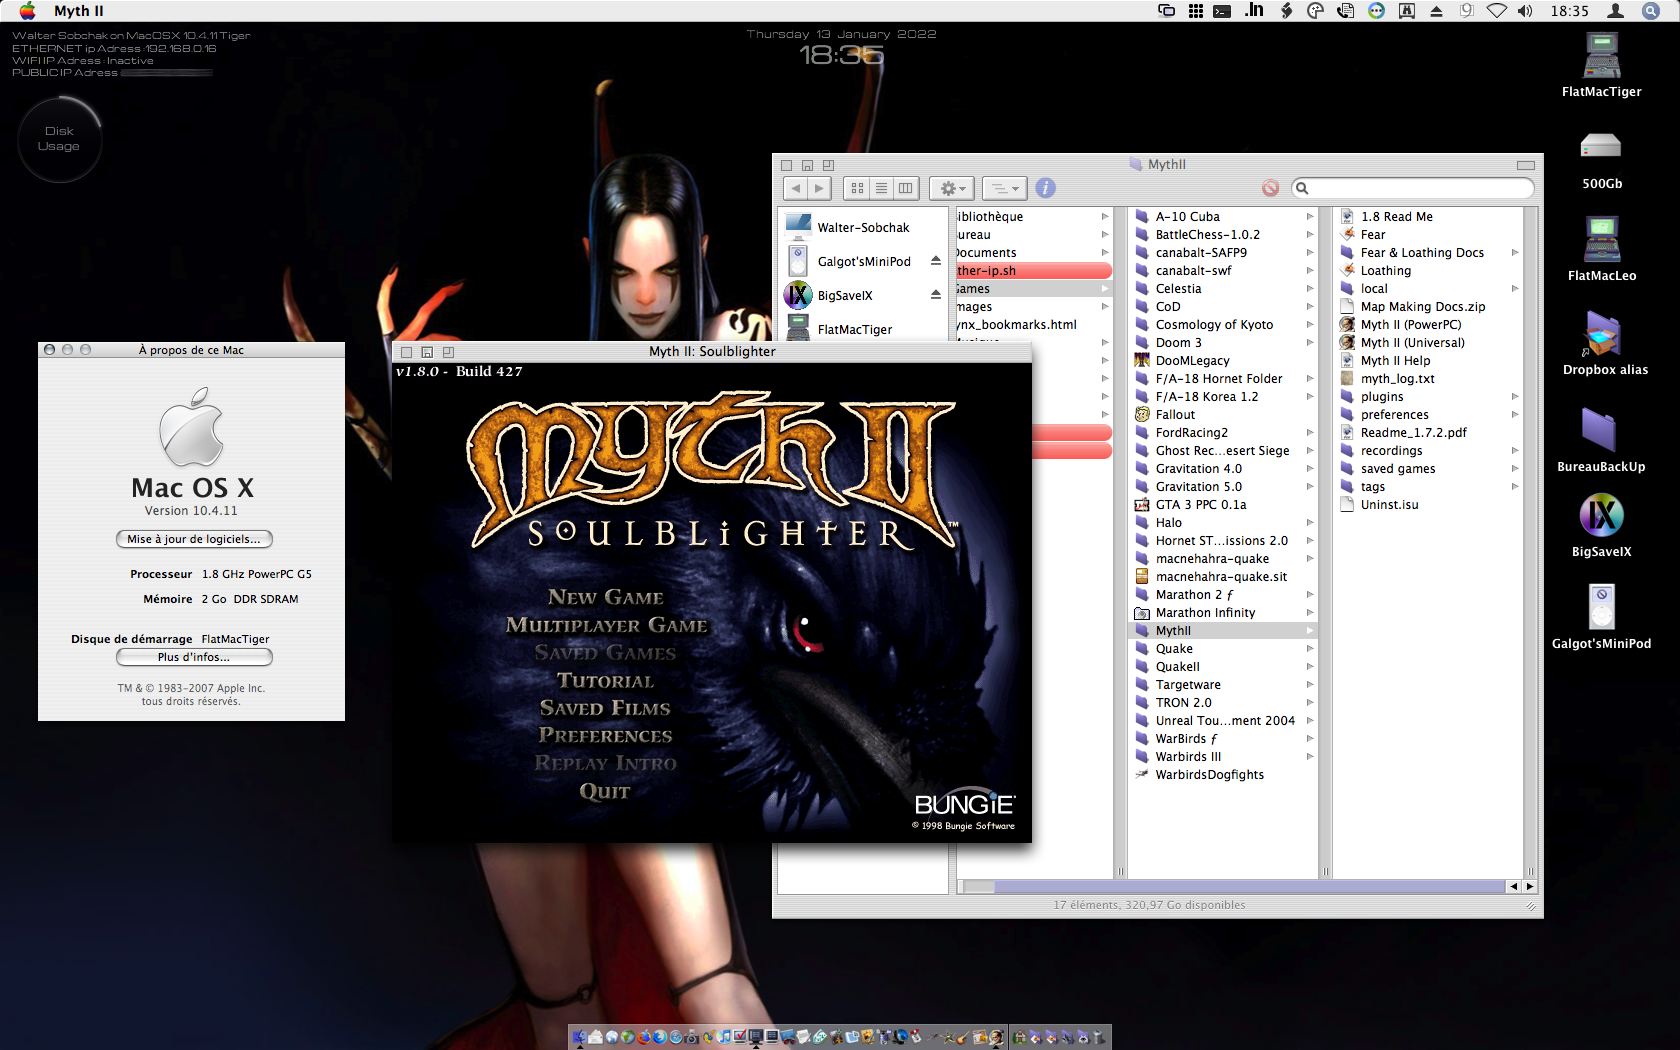Click Plus d'infos button

click(194, 657)
